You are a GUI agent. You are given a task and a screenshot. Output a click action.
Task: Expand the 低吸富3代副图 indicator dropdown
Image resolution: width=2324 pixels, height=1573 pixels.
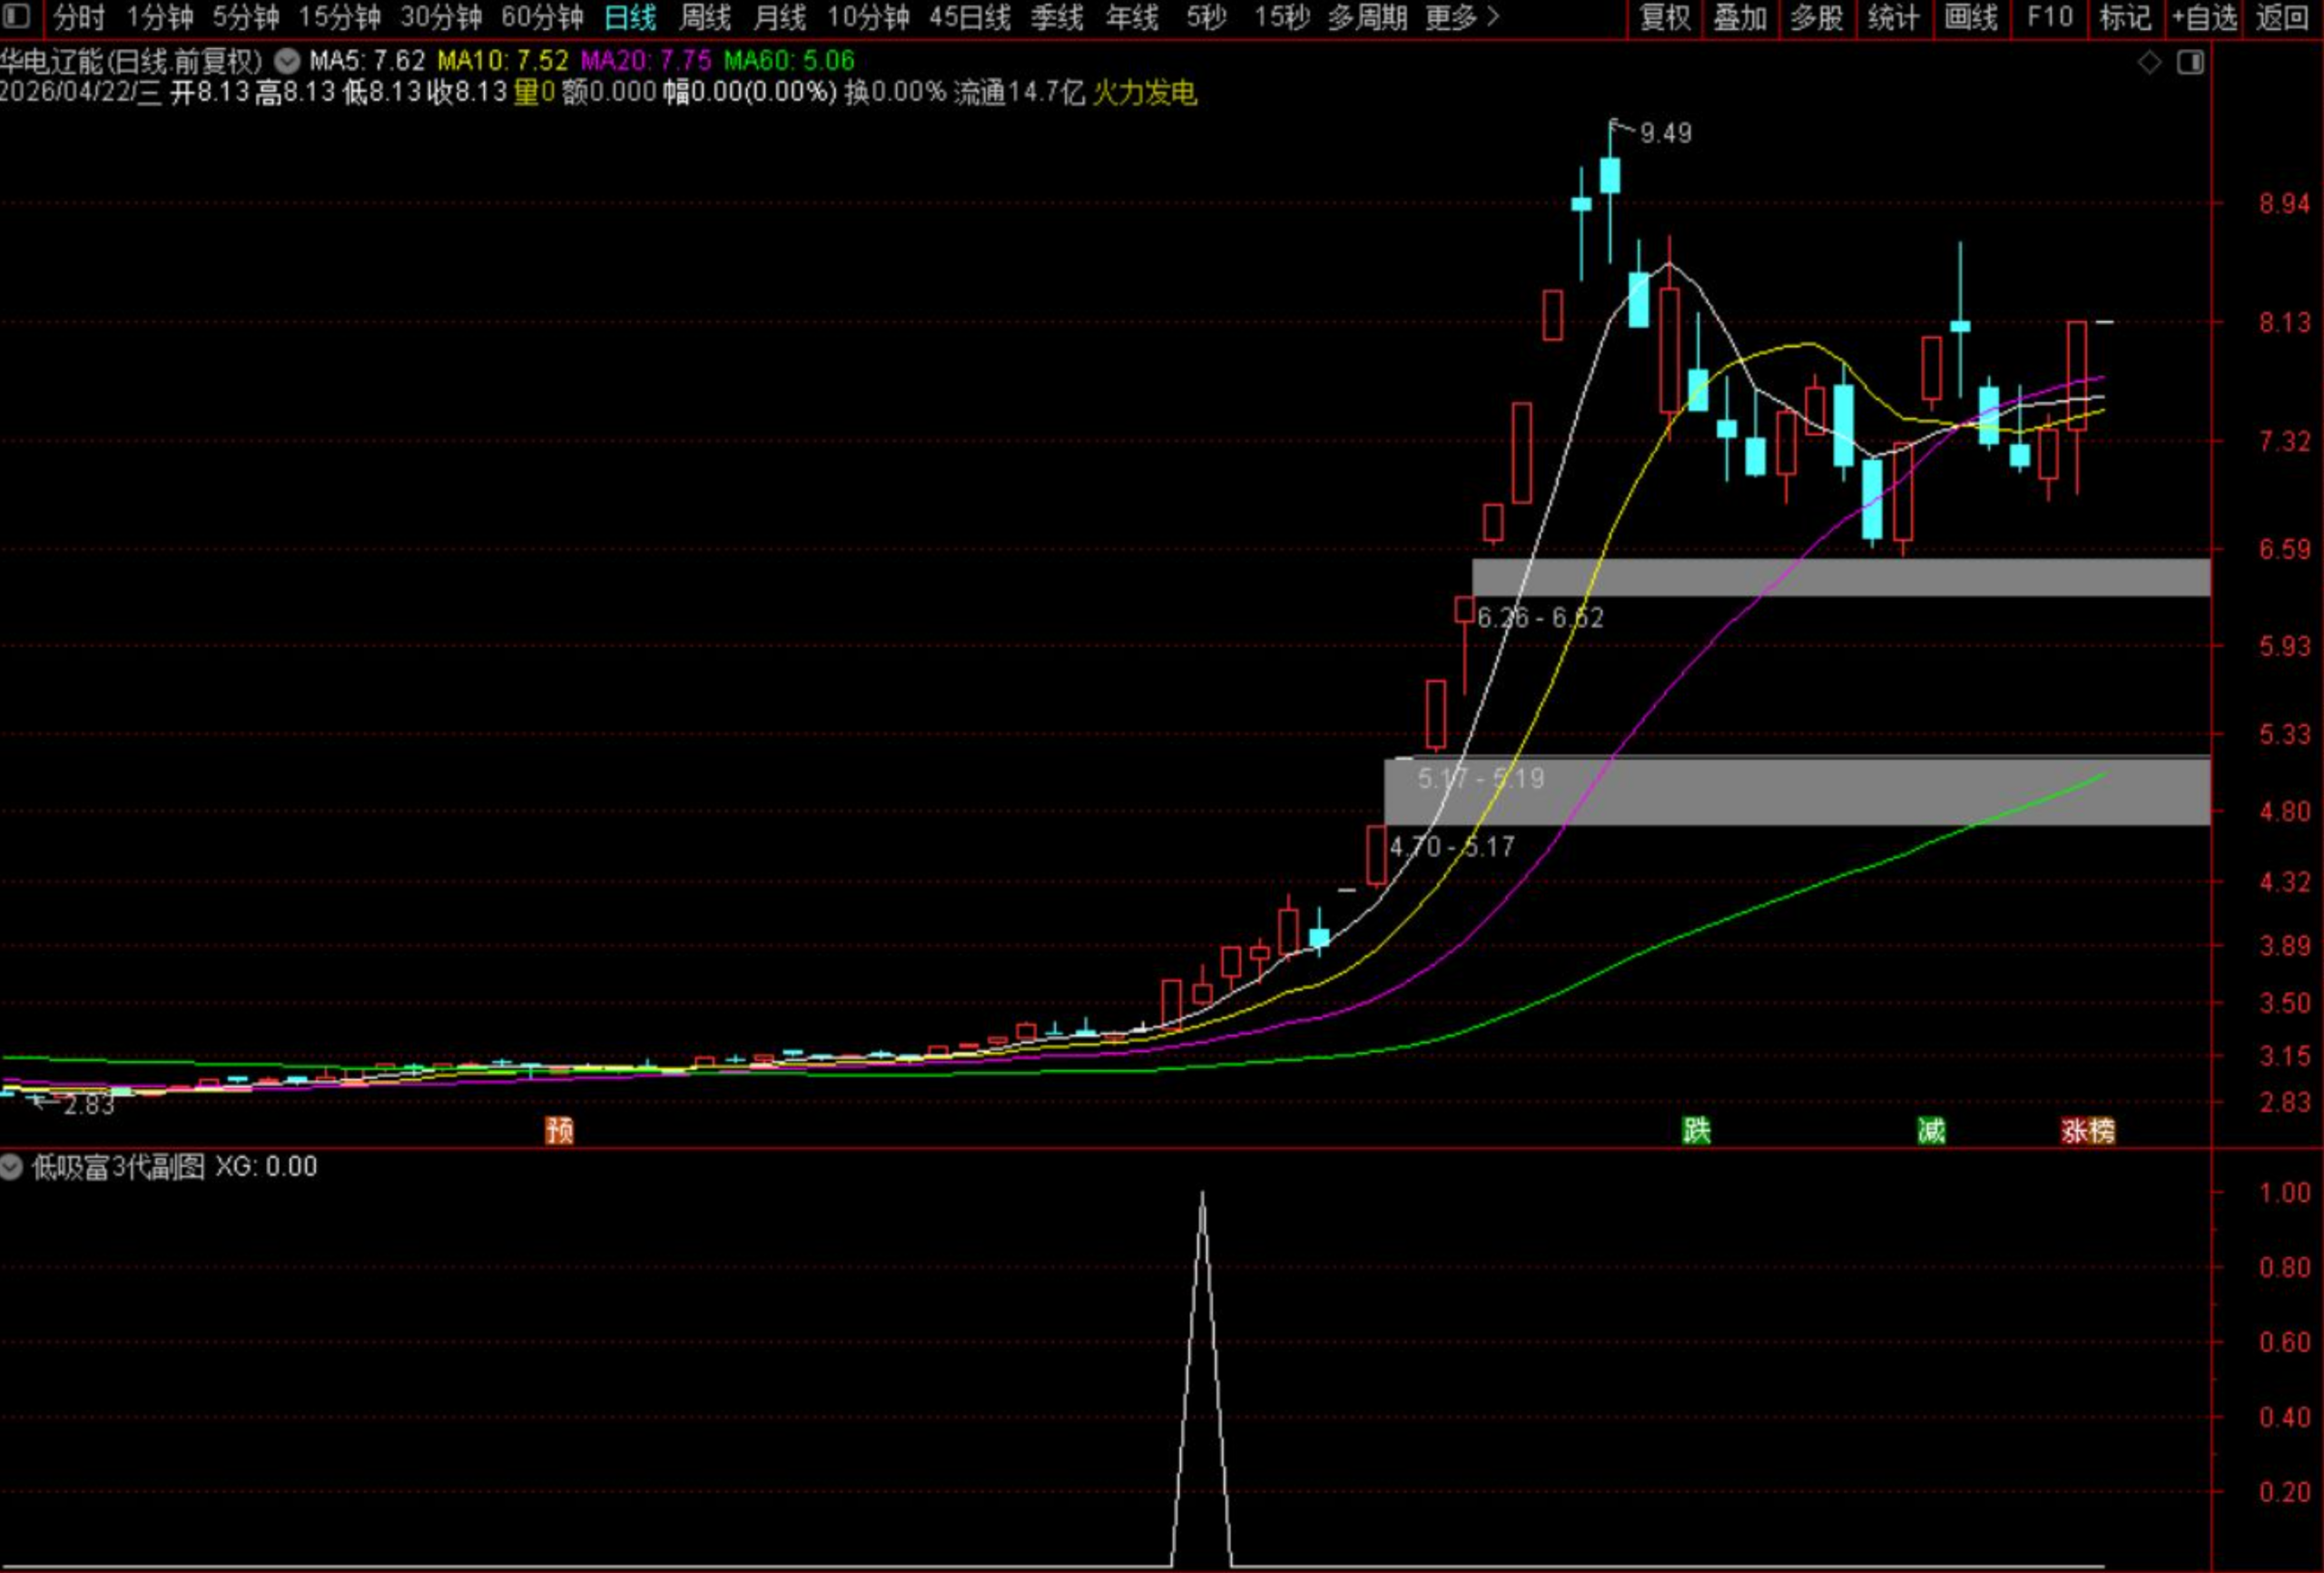point(12,1166)
